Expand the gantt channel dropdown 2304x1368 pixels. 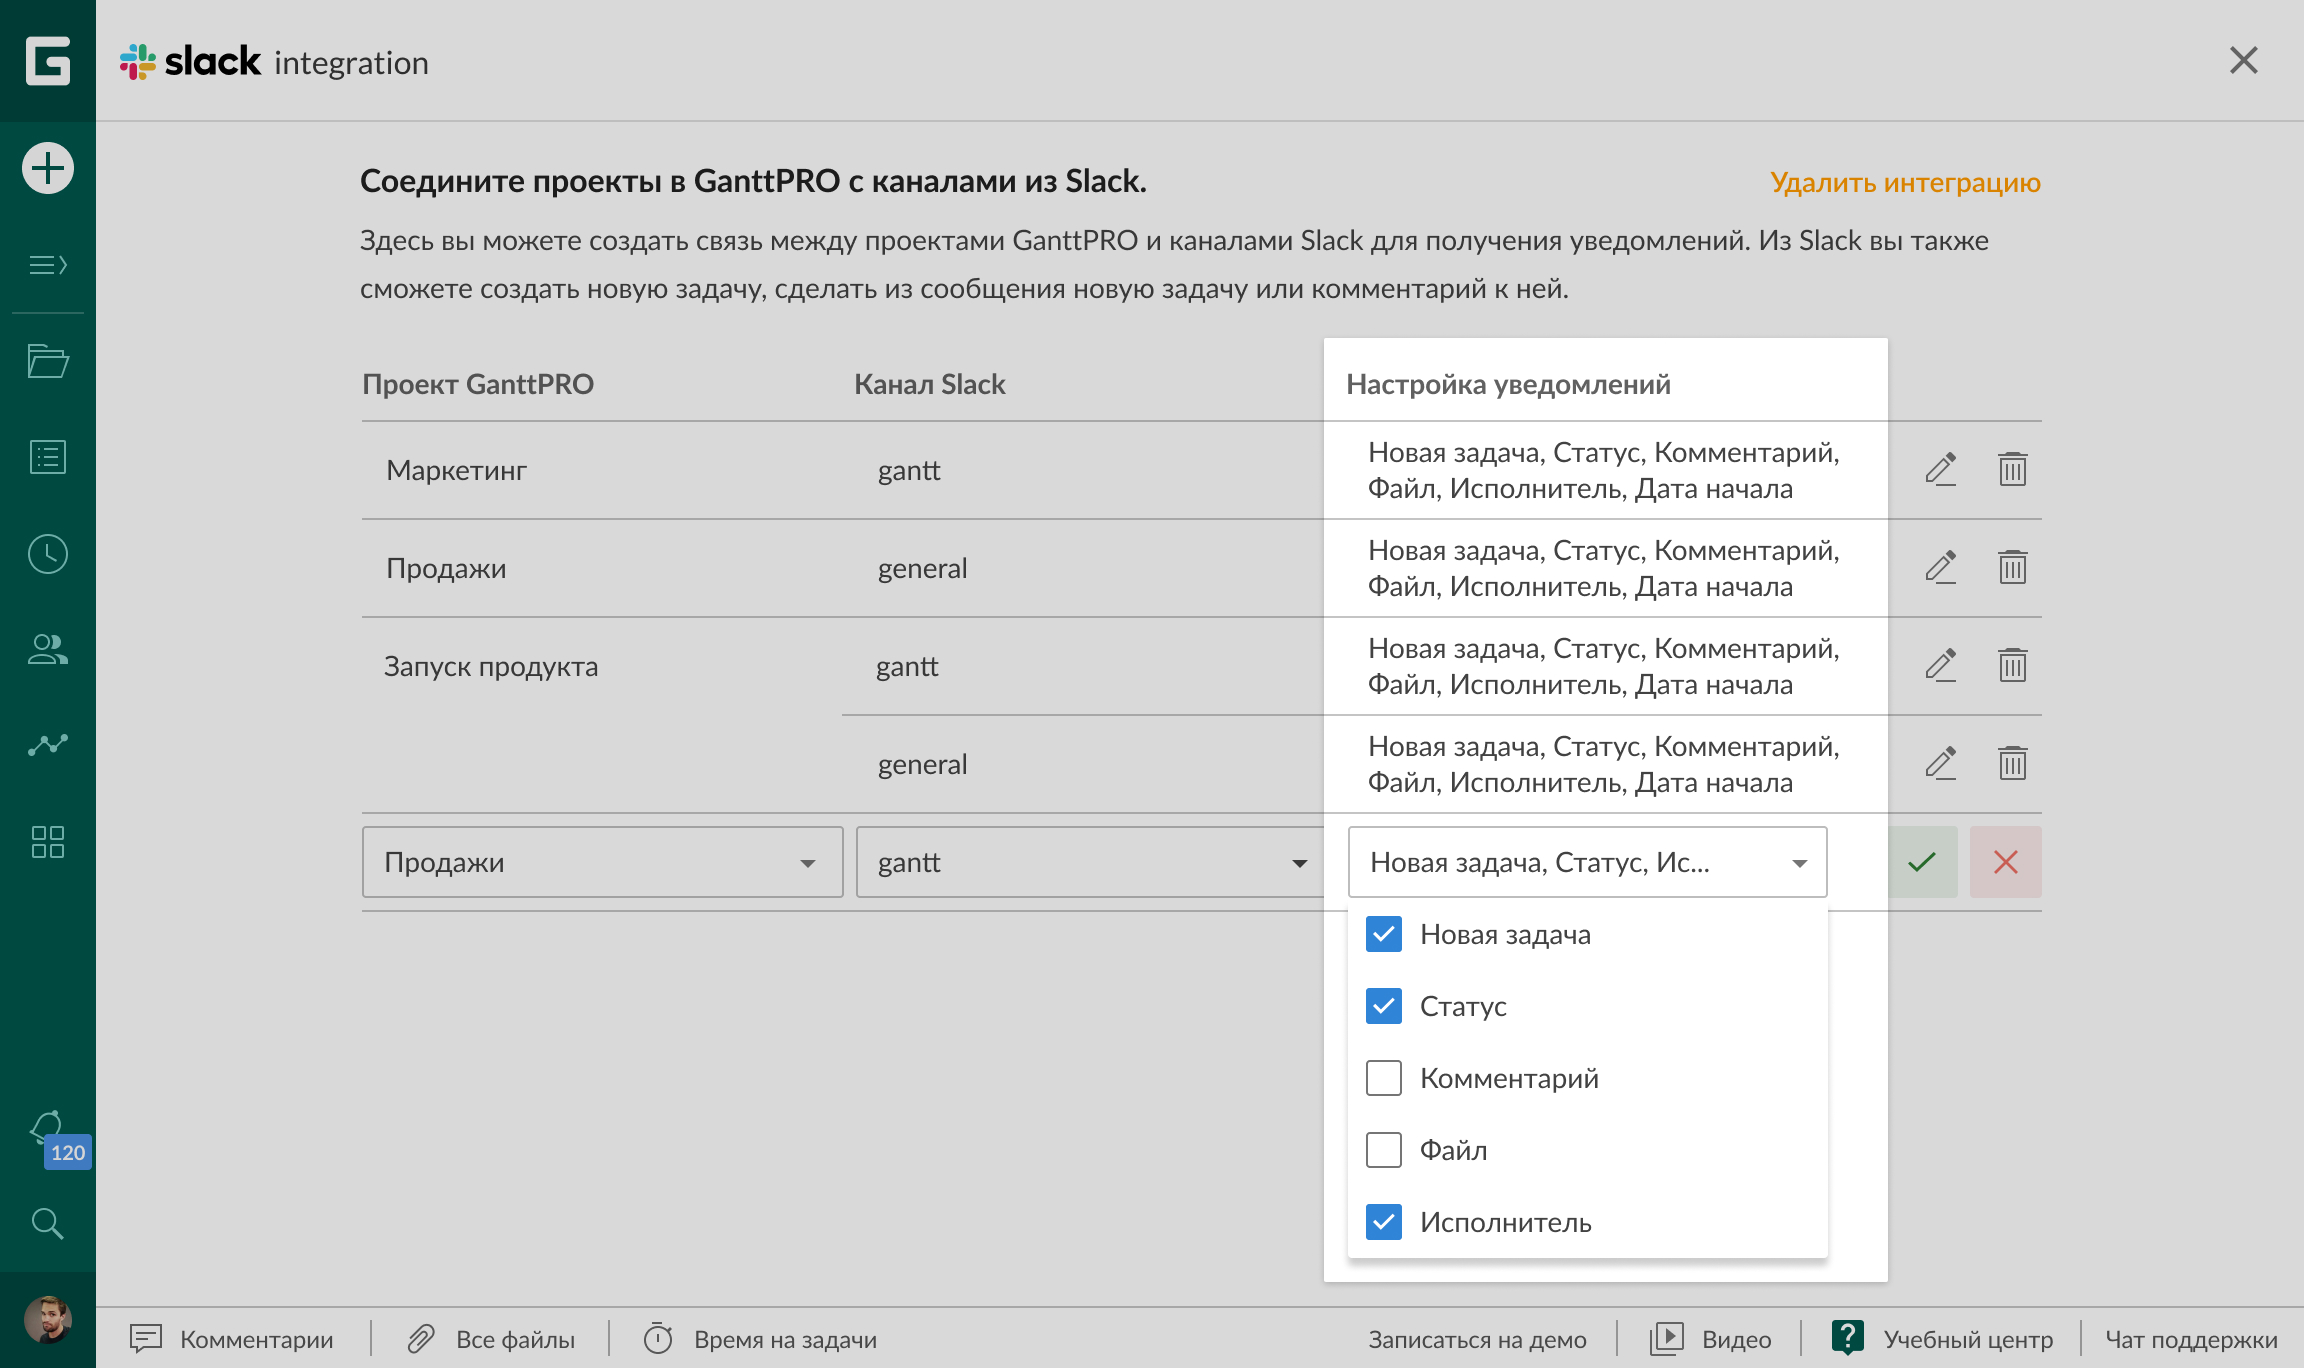[1090, 862]
